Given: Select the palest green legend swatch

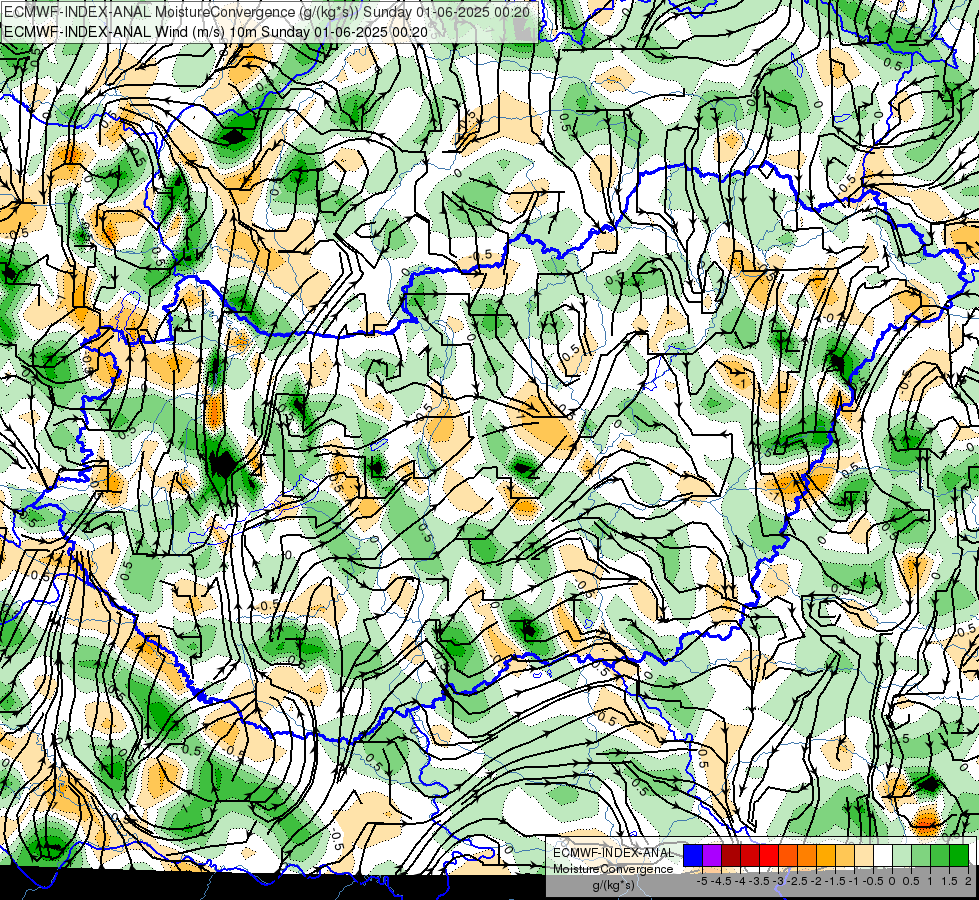Looking at the screenshot, I should tap(902, 856).
